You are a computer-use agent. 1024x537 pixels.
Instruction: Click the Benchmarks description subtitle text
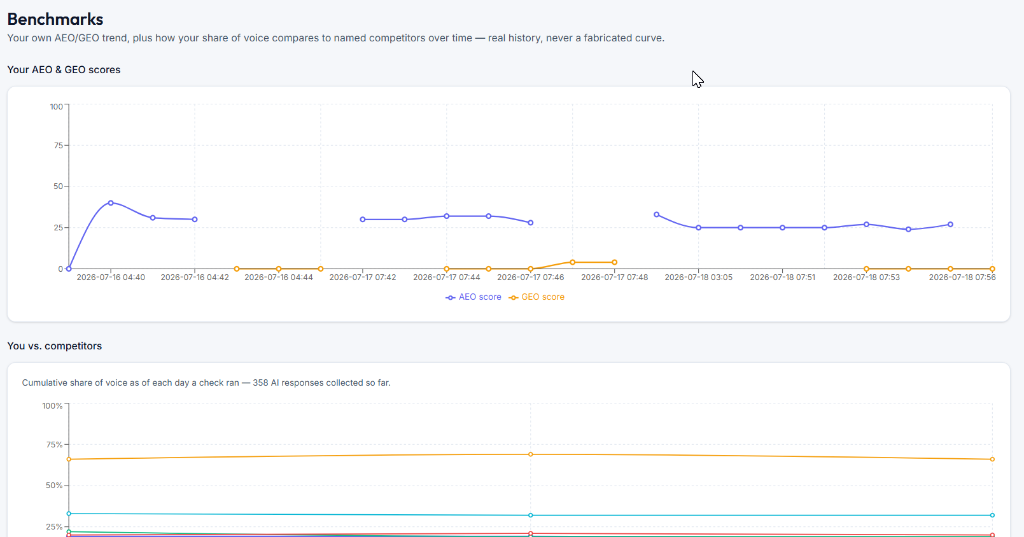pos(336,38)
